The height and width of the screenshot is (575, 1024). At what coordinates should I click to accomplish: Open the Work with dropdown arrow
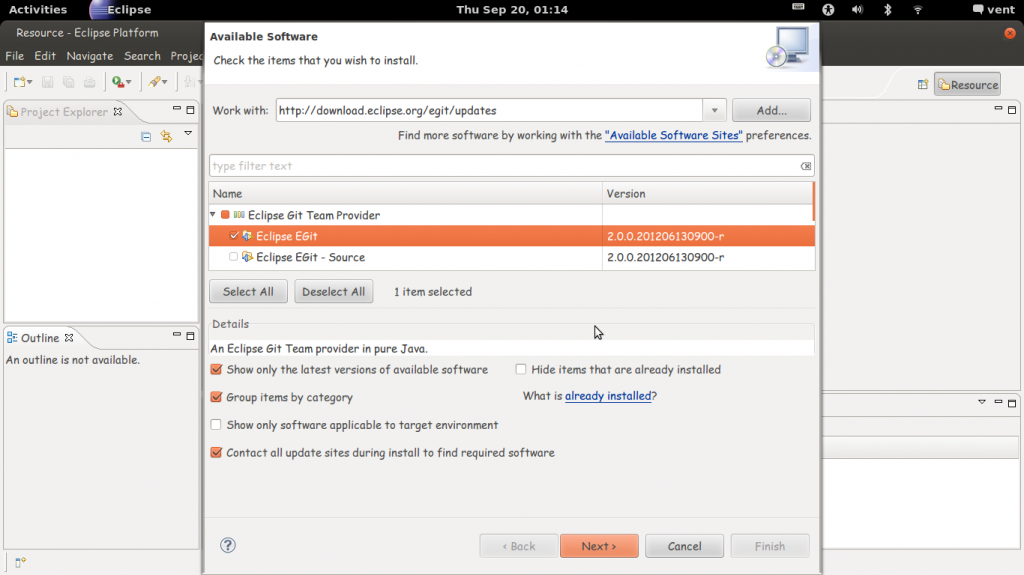[714, 110]
